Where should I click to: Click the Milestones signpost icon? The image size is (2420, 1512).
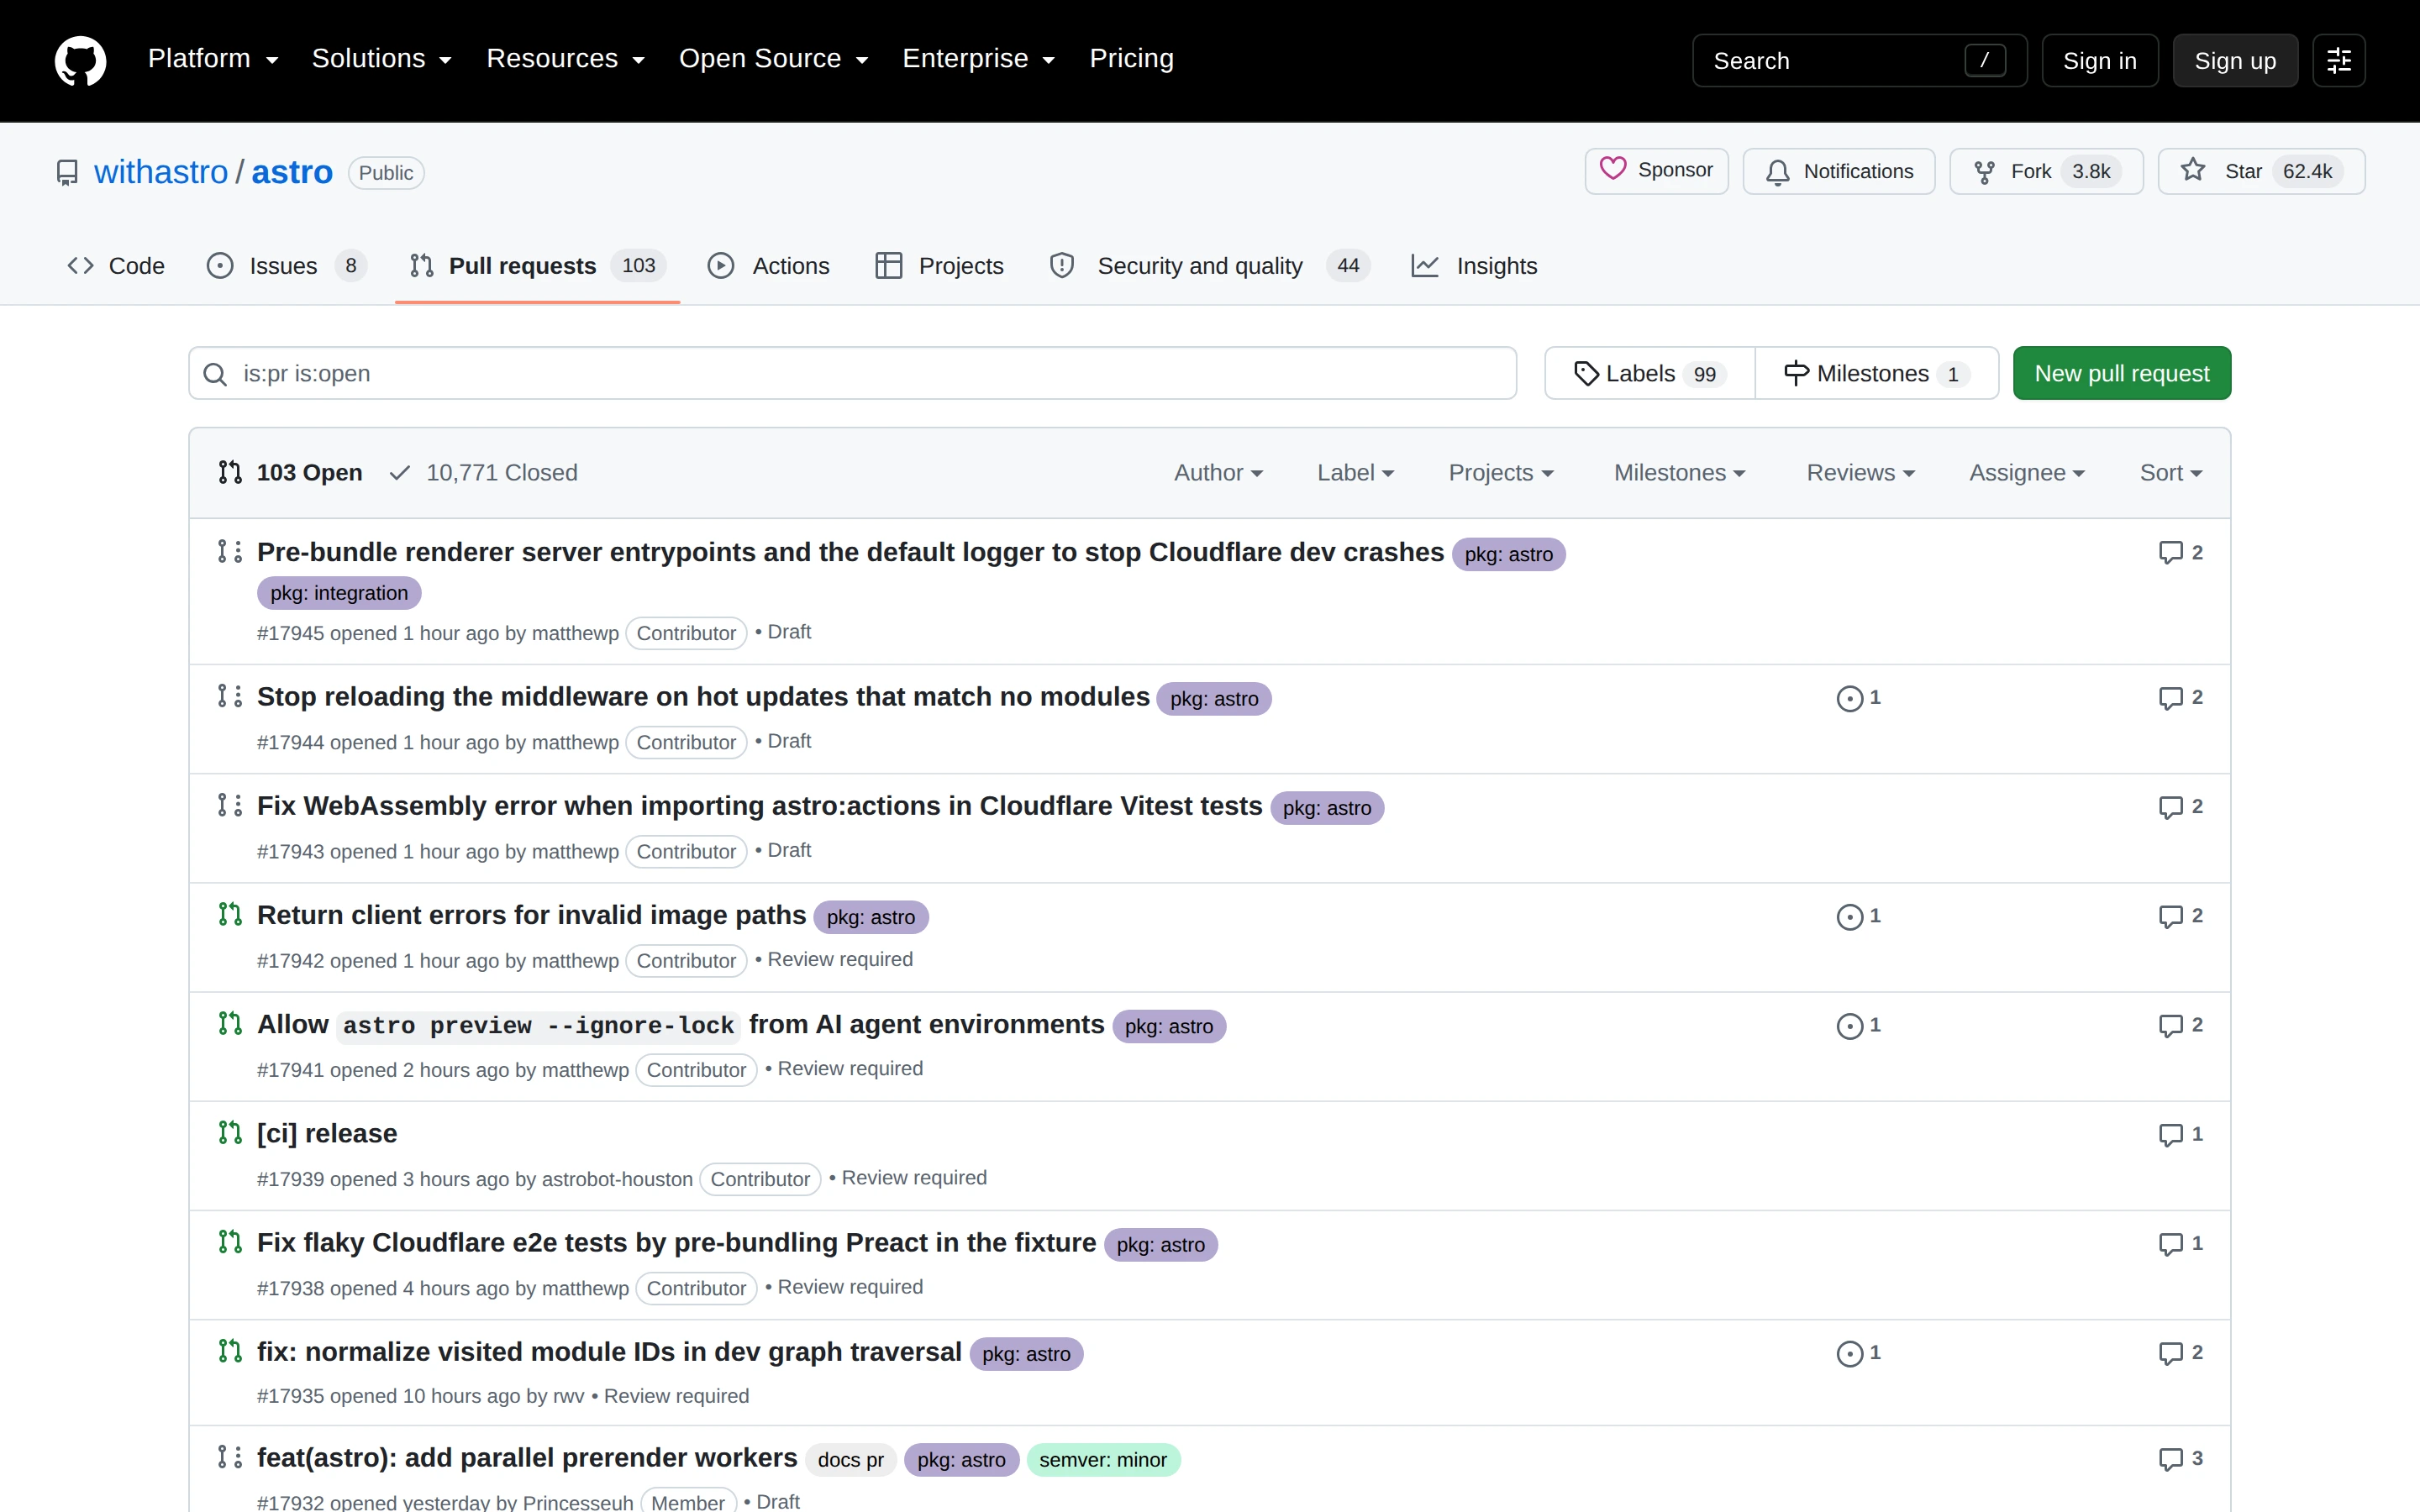coord(1796,374)
